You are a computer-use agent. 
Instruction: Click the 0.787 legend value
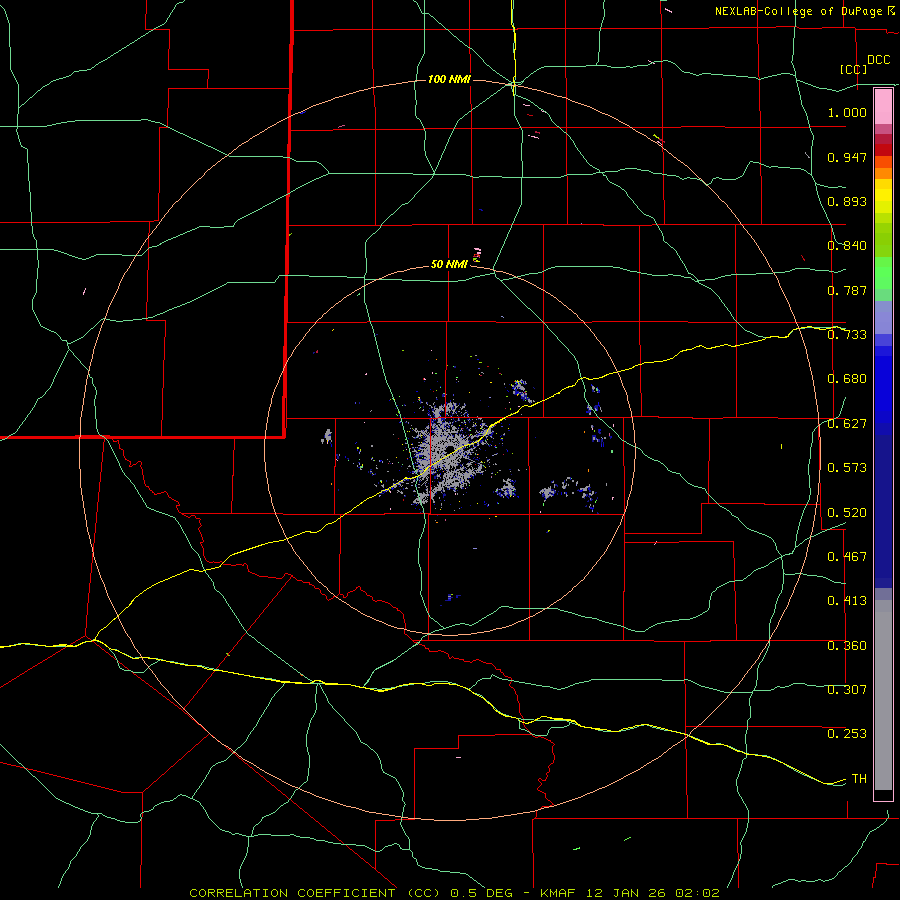(847, 290)
